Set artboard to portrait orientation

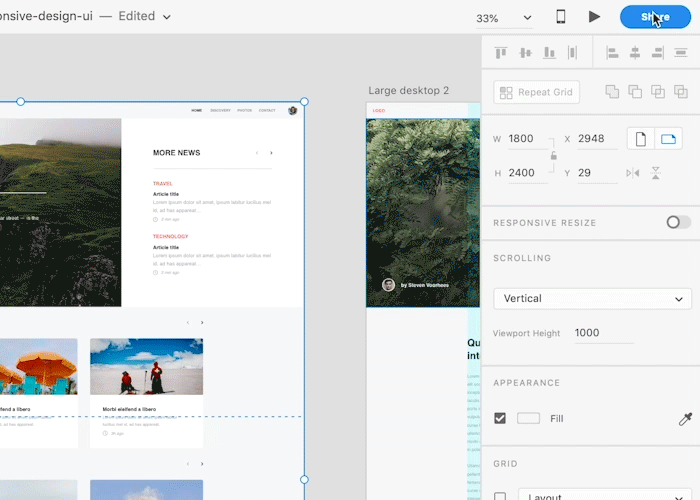641,139
